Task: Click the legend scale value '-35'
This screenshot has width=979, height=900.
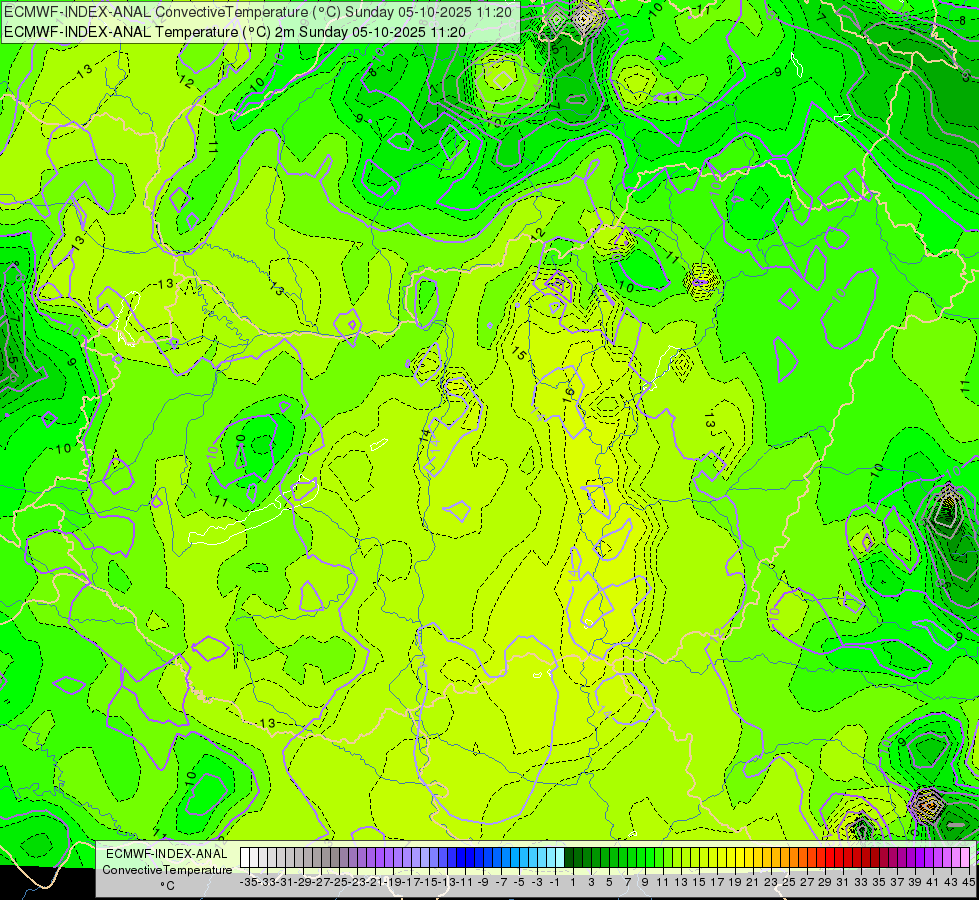Action: pos(248,882)
